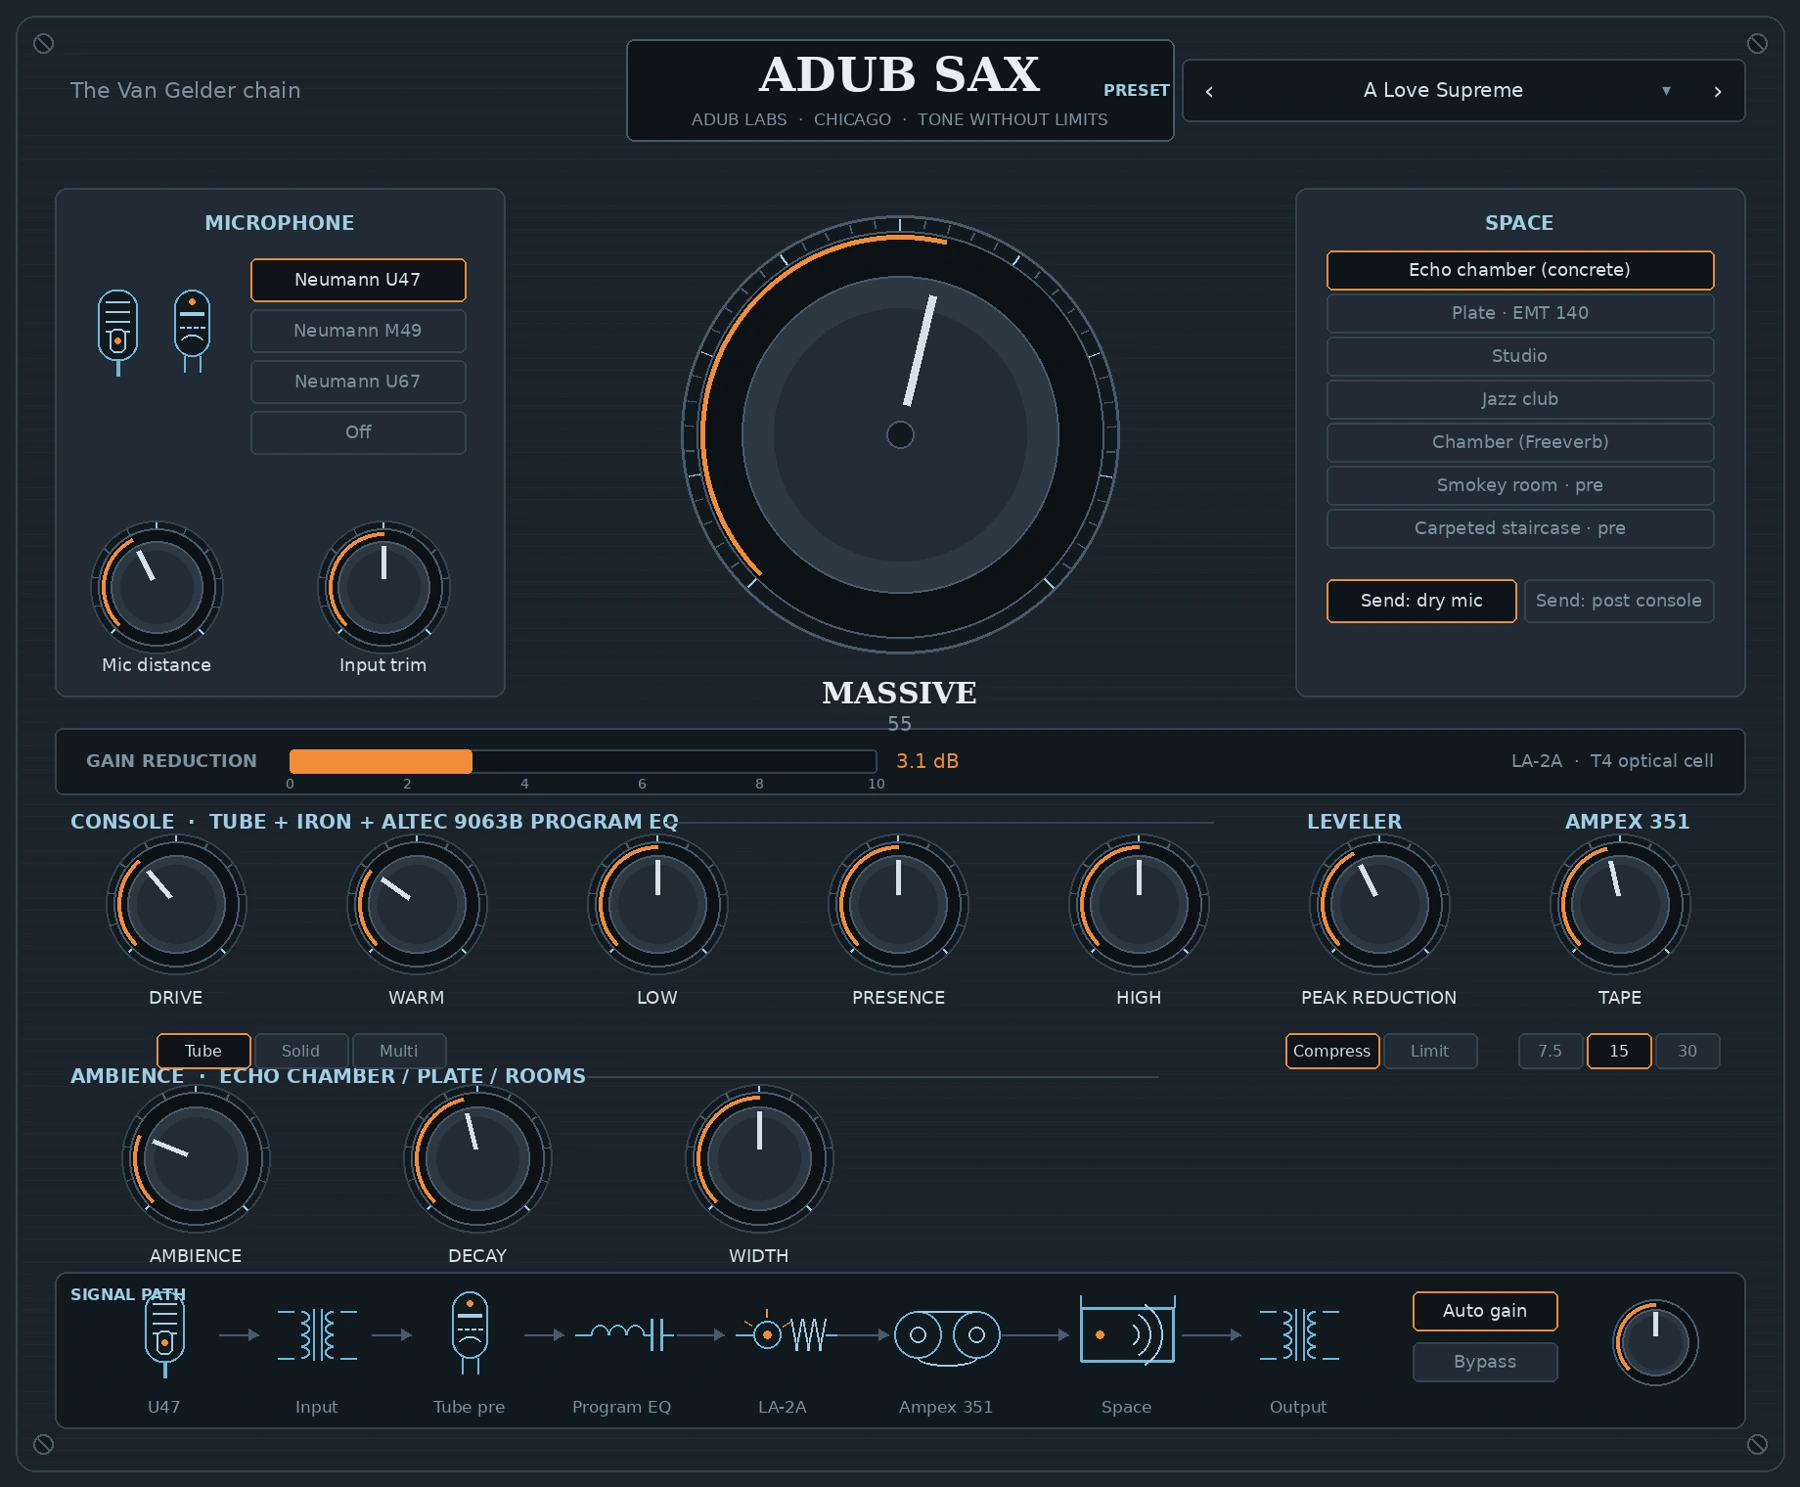
Task: Select 30 ips tape speed
Action: (x=1688, y=1051)
